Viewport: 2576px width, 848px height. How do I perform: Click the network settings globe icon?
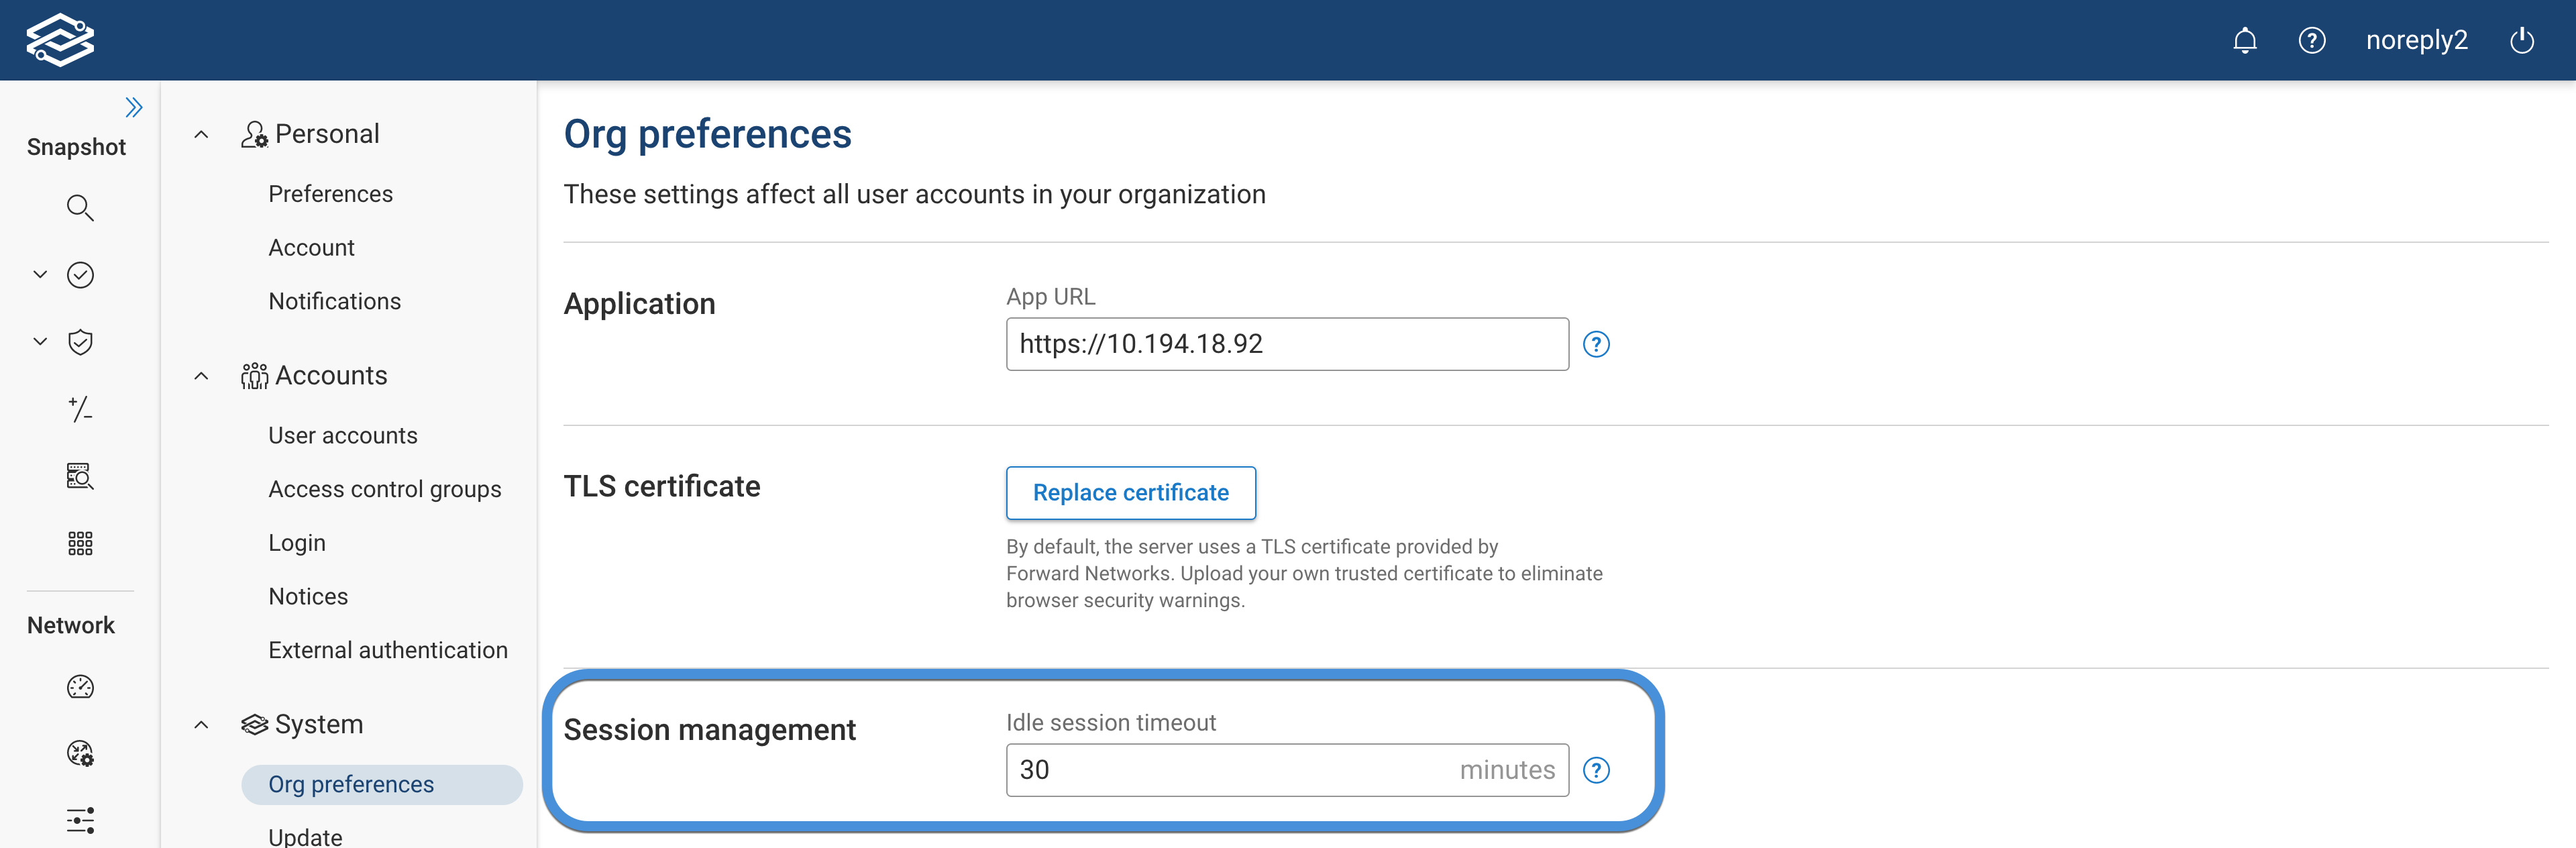tap(80, 754)
